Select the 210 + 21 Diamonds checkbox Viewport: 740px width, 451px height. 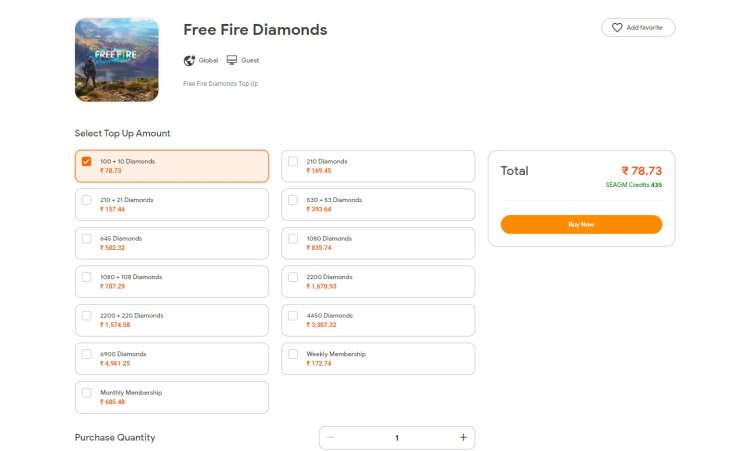pos(86,200)
